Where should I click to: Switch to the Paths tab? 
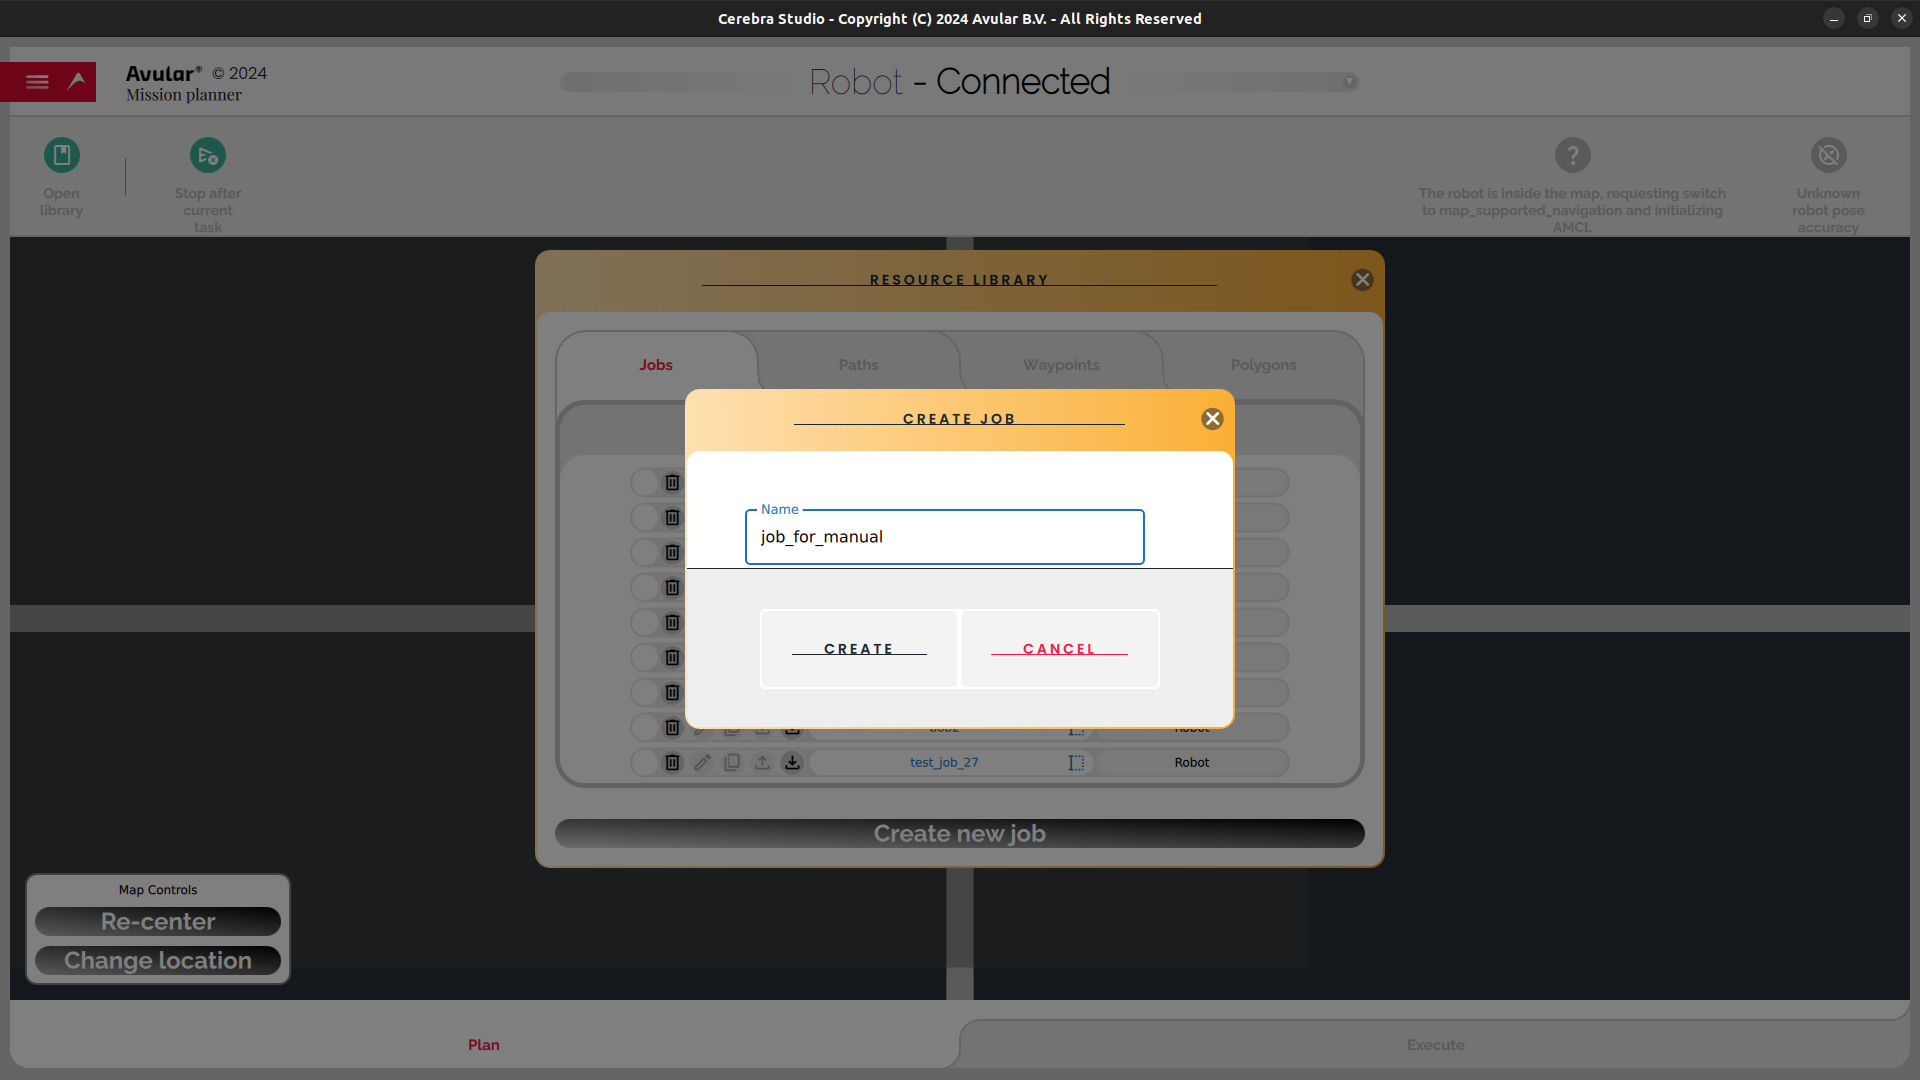point(857,364)
